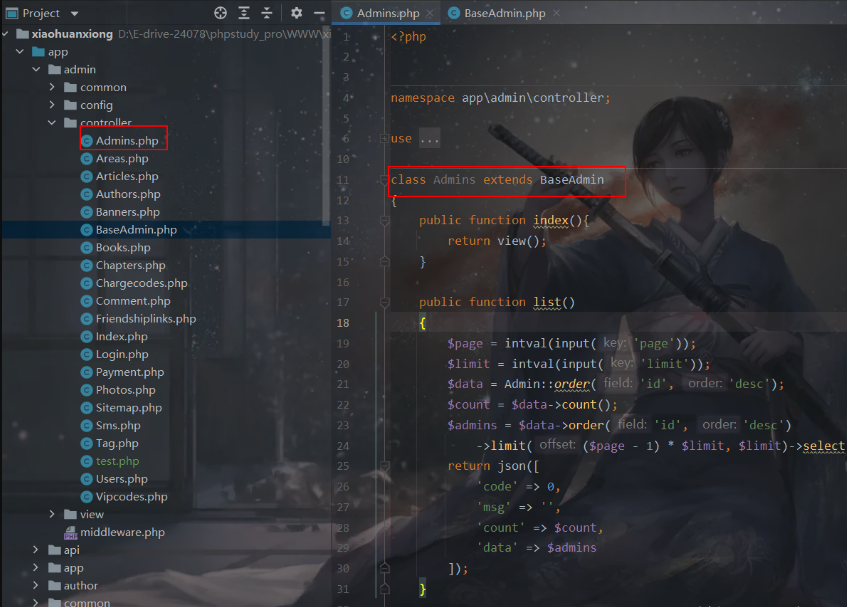847x607 pixels.
Task: Collapse the controller folder
Action: [x=51, y=122]
